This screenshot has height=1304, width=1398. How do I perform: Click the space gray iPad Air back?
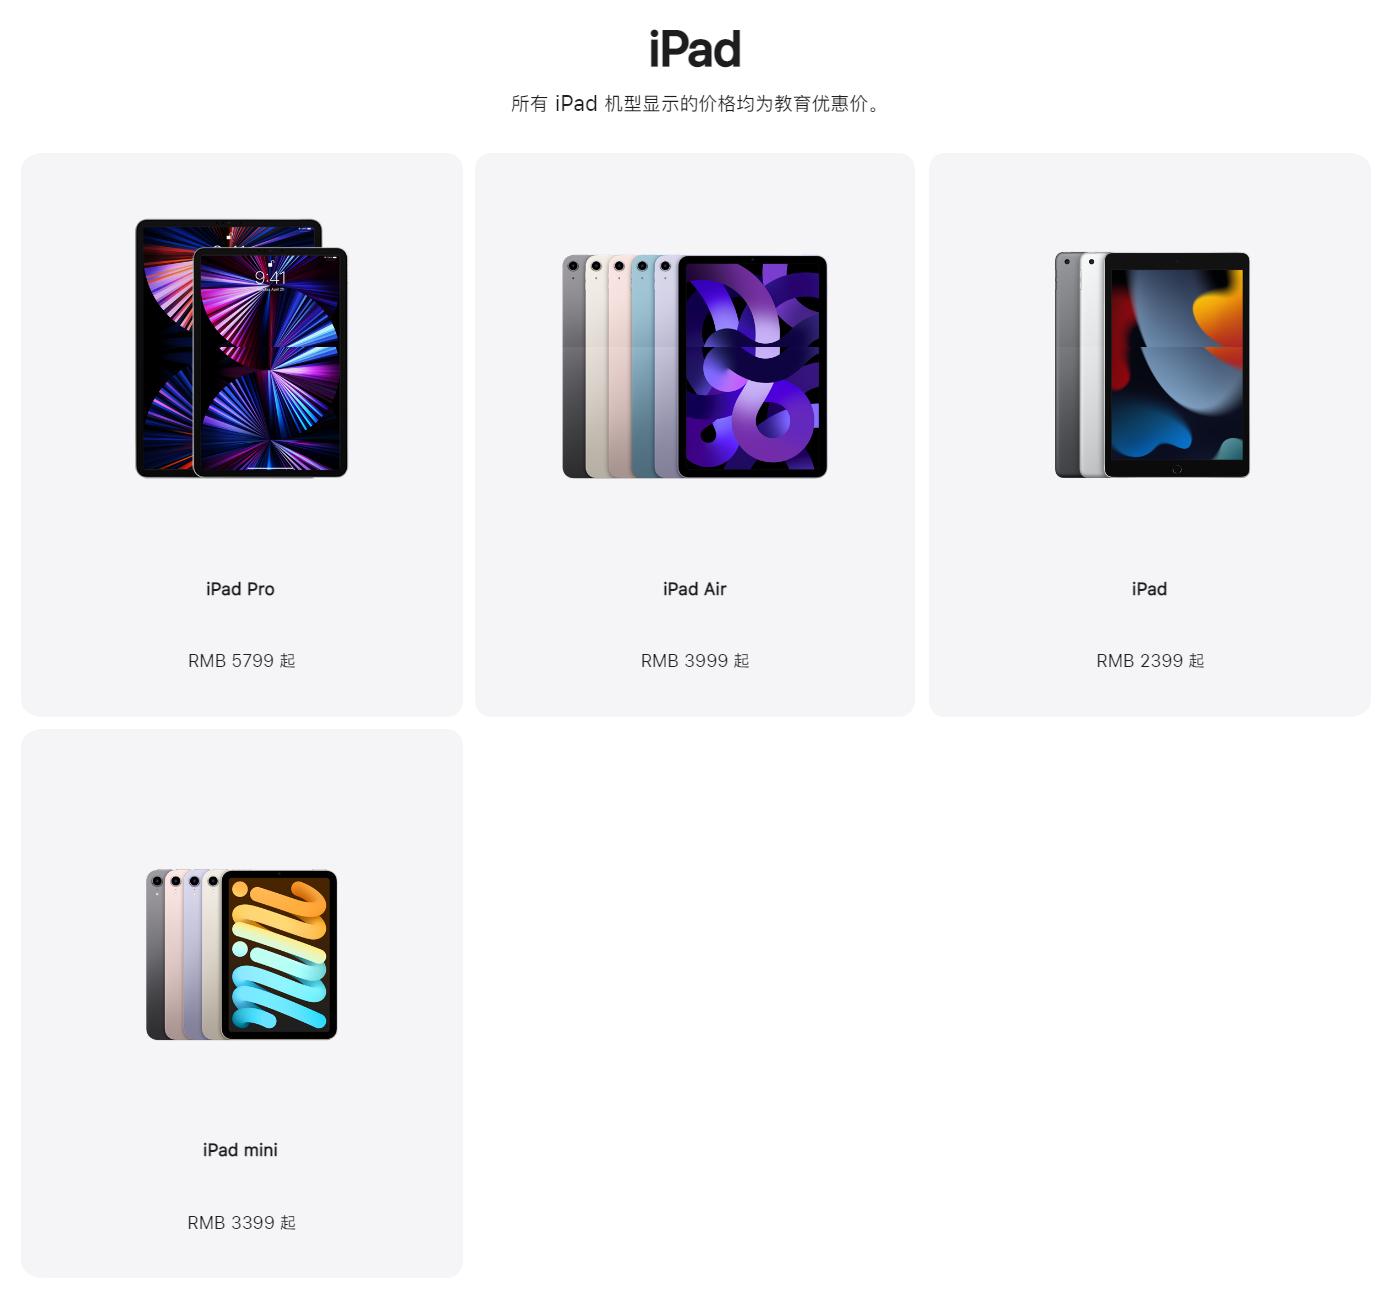(x=573, y=366)
